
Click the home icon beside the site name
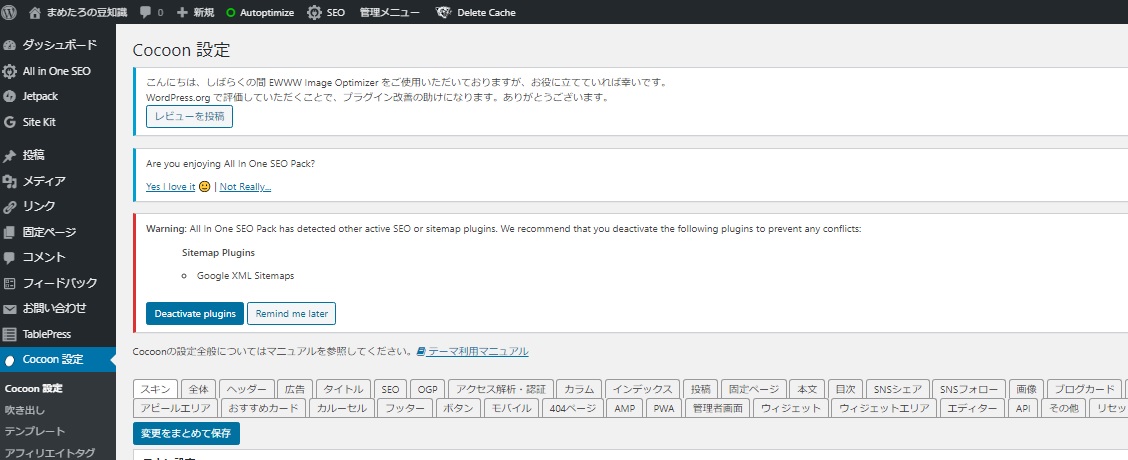tap(35, 12)
